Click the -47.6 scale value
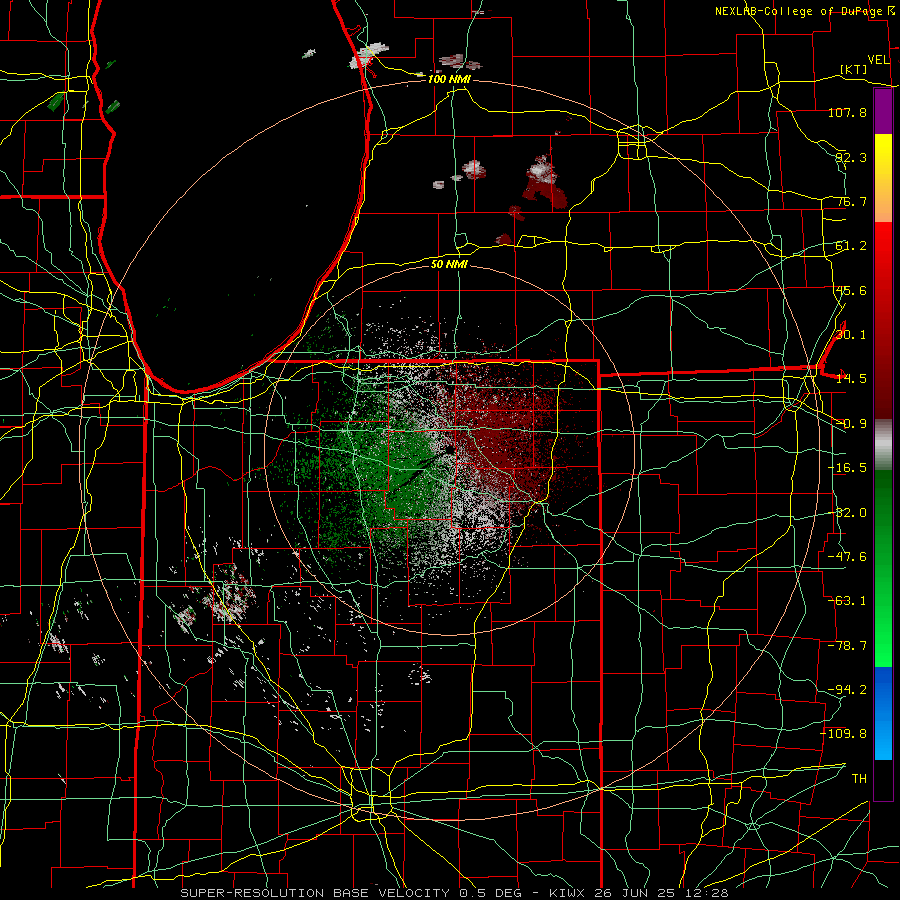The width and height of the screenshot is (900, 900). click(847, 557)
